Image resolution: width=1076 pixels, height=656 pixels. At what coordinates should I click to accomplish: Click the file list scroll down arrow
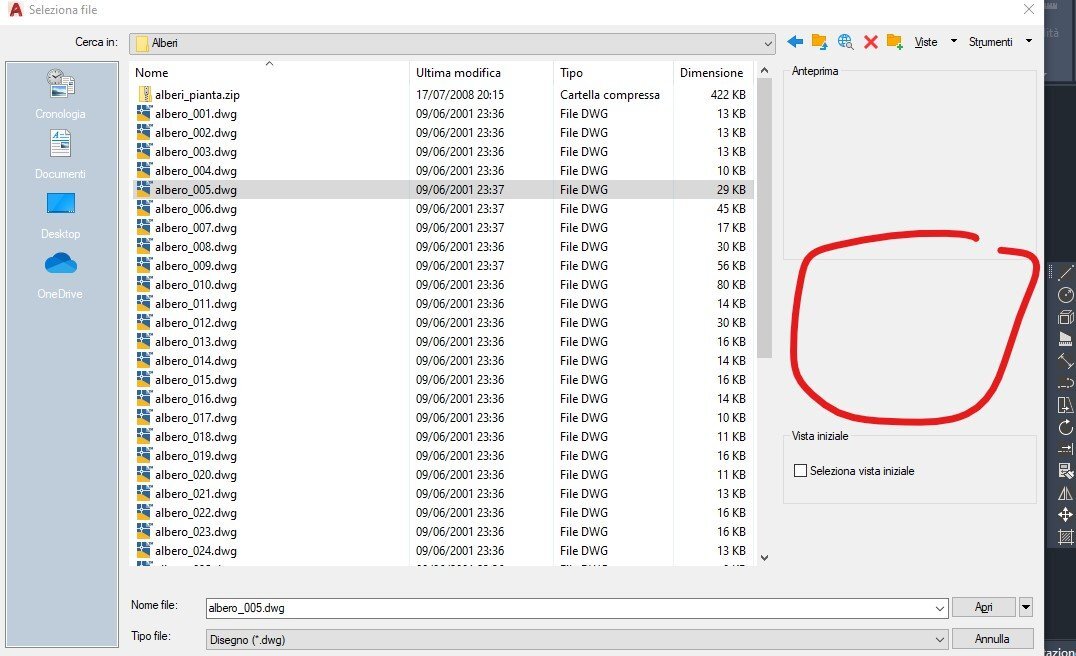point(764,558)
